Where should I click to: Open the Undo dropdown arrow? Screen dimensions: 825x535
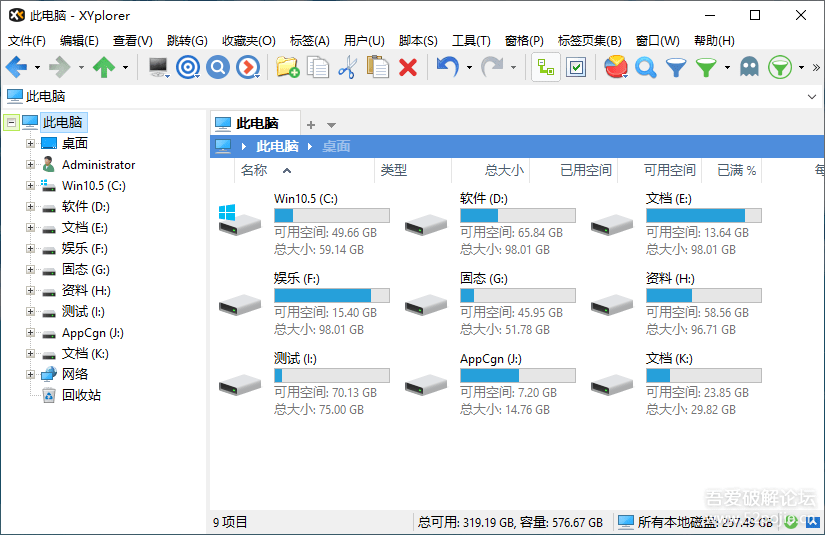pos(469,67)
